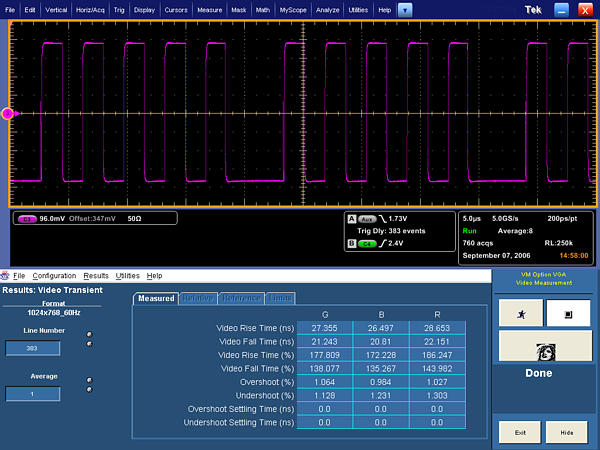Click the lower Line Number stepper button
This screenshot has height=450, width=600.
pyautogui.click(x=90, y=343)
